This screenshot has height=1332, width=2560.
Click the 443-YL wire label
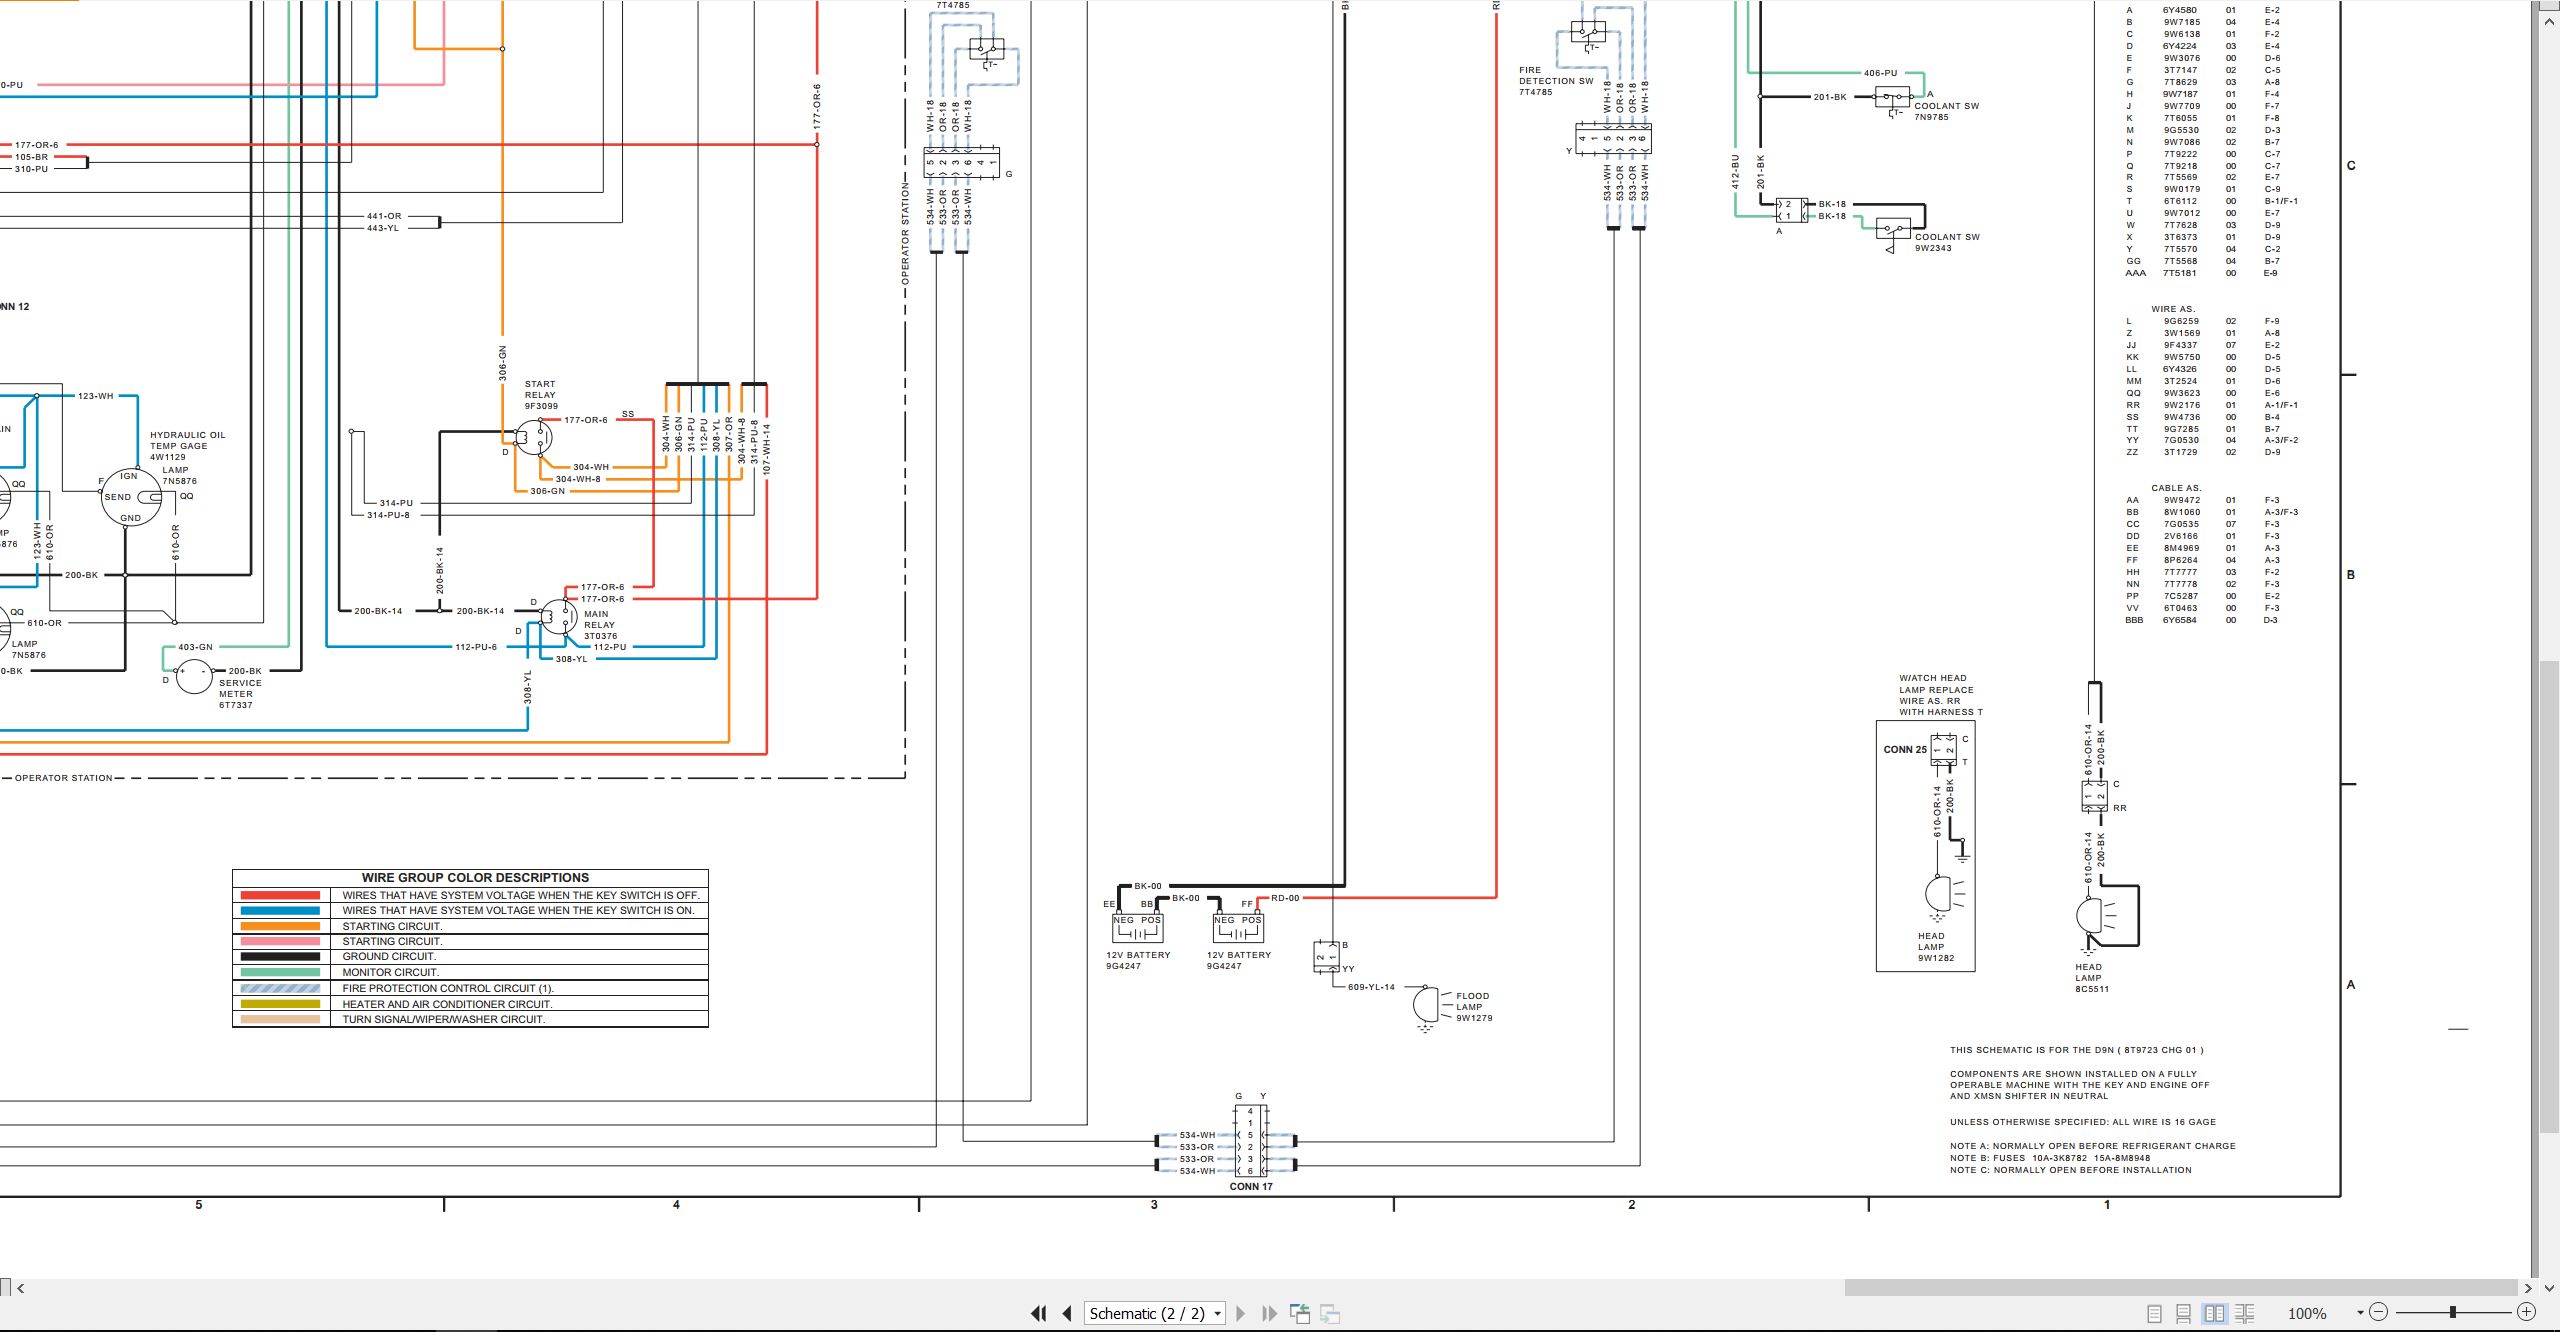[383, 228]
